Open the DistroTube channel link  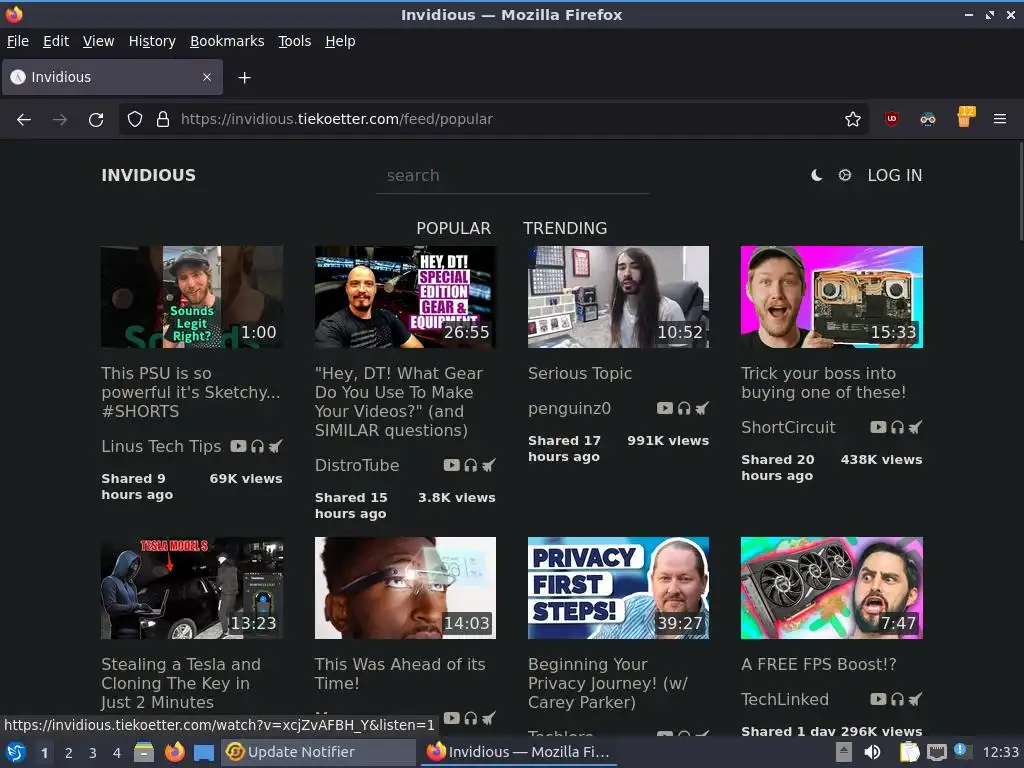tap(357, 465)
